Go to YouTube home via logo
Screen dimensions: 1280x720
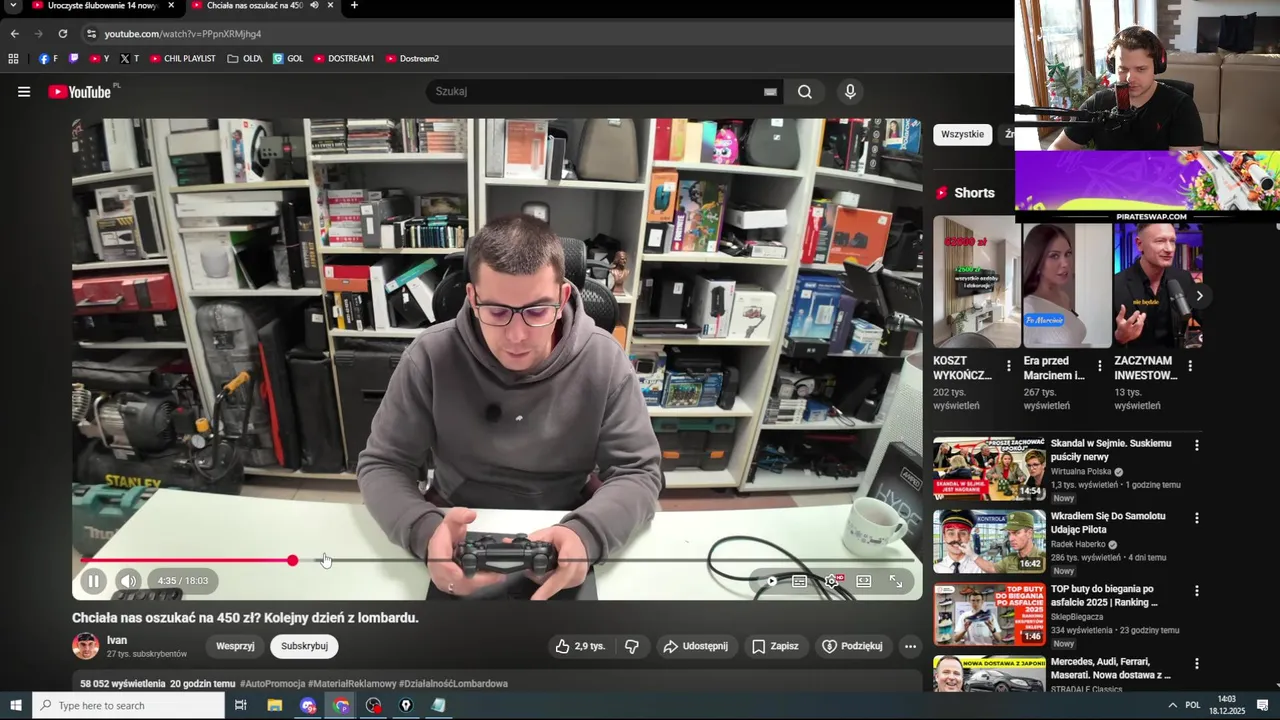coord(79,92)
